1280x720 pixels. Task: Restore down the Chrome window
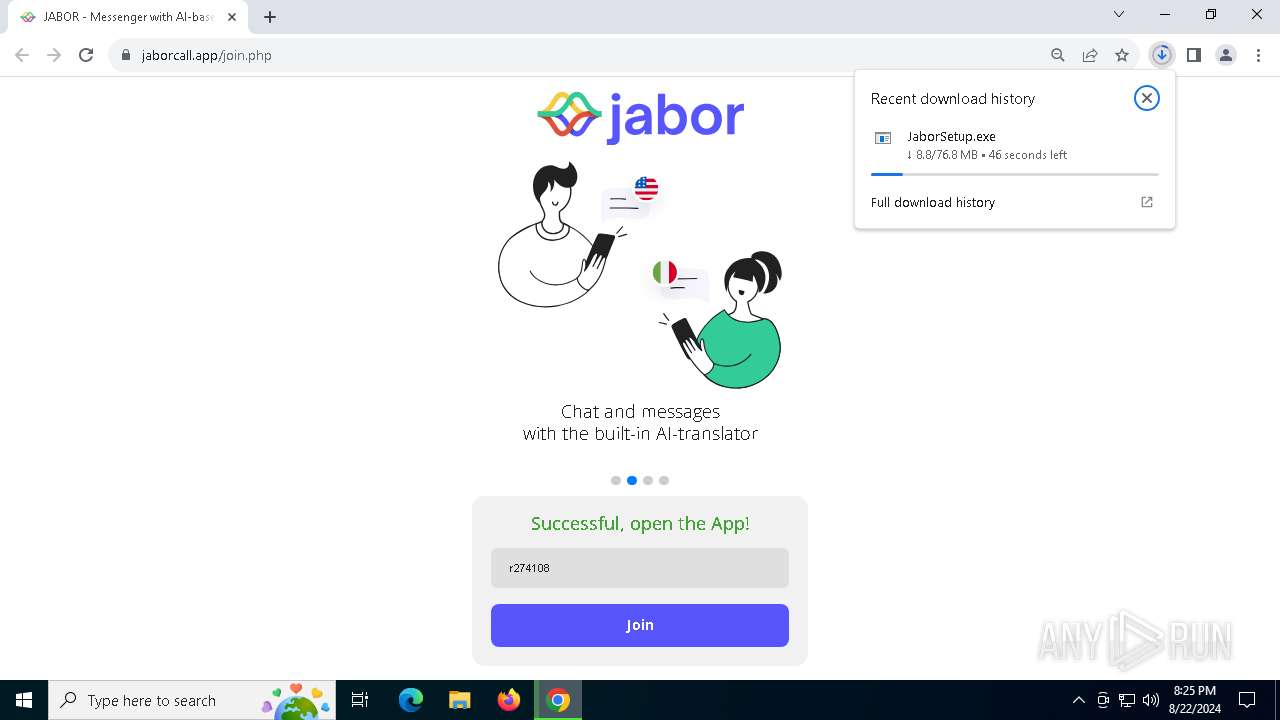[1211, 14]
